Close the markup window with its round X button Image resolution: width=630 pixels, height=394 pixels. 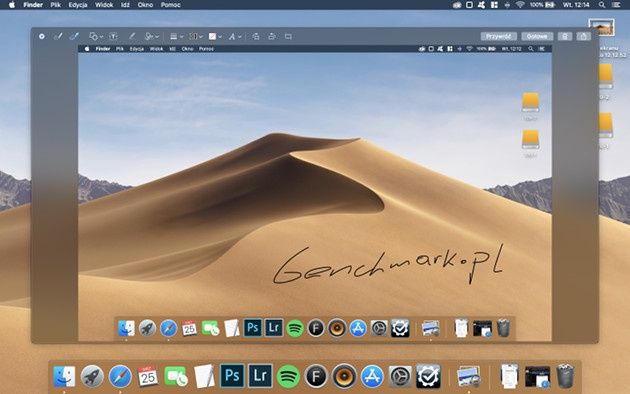41,37
